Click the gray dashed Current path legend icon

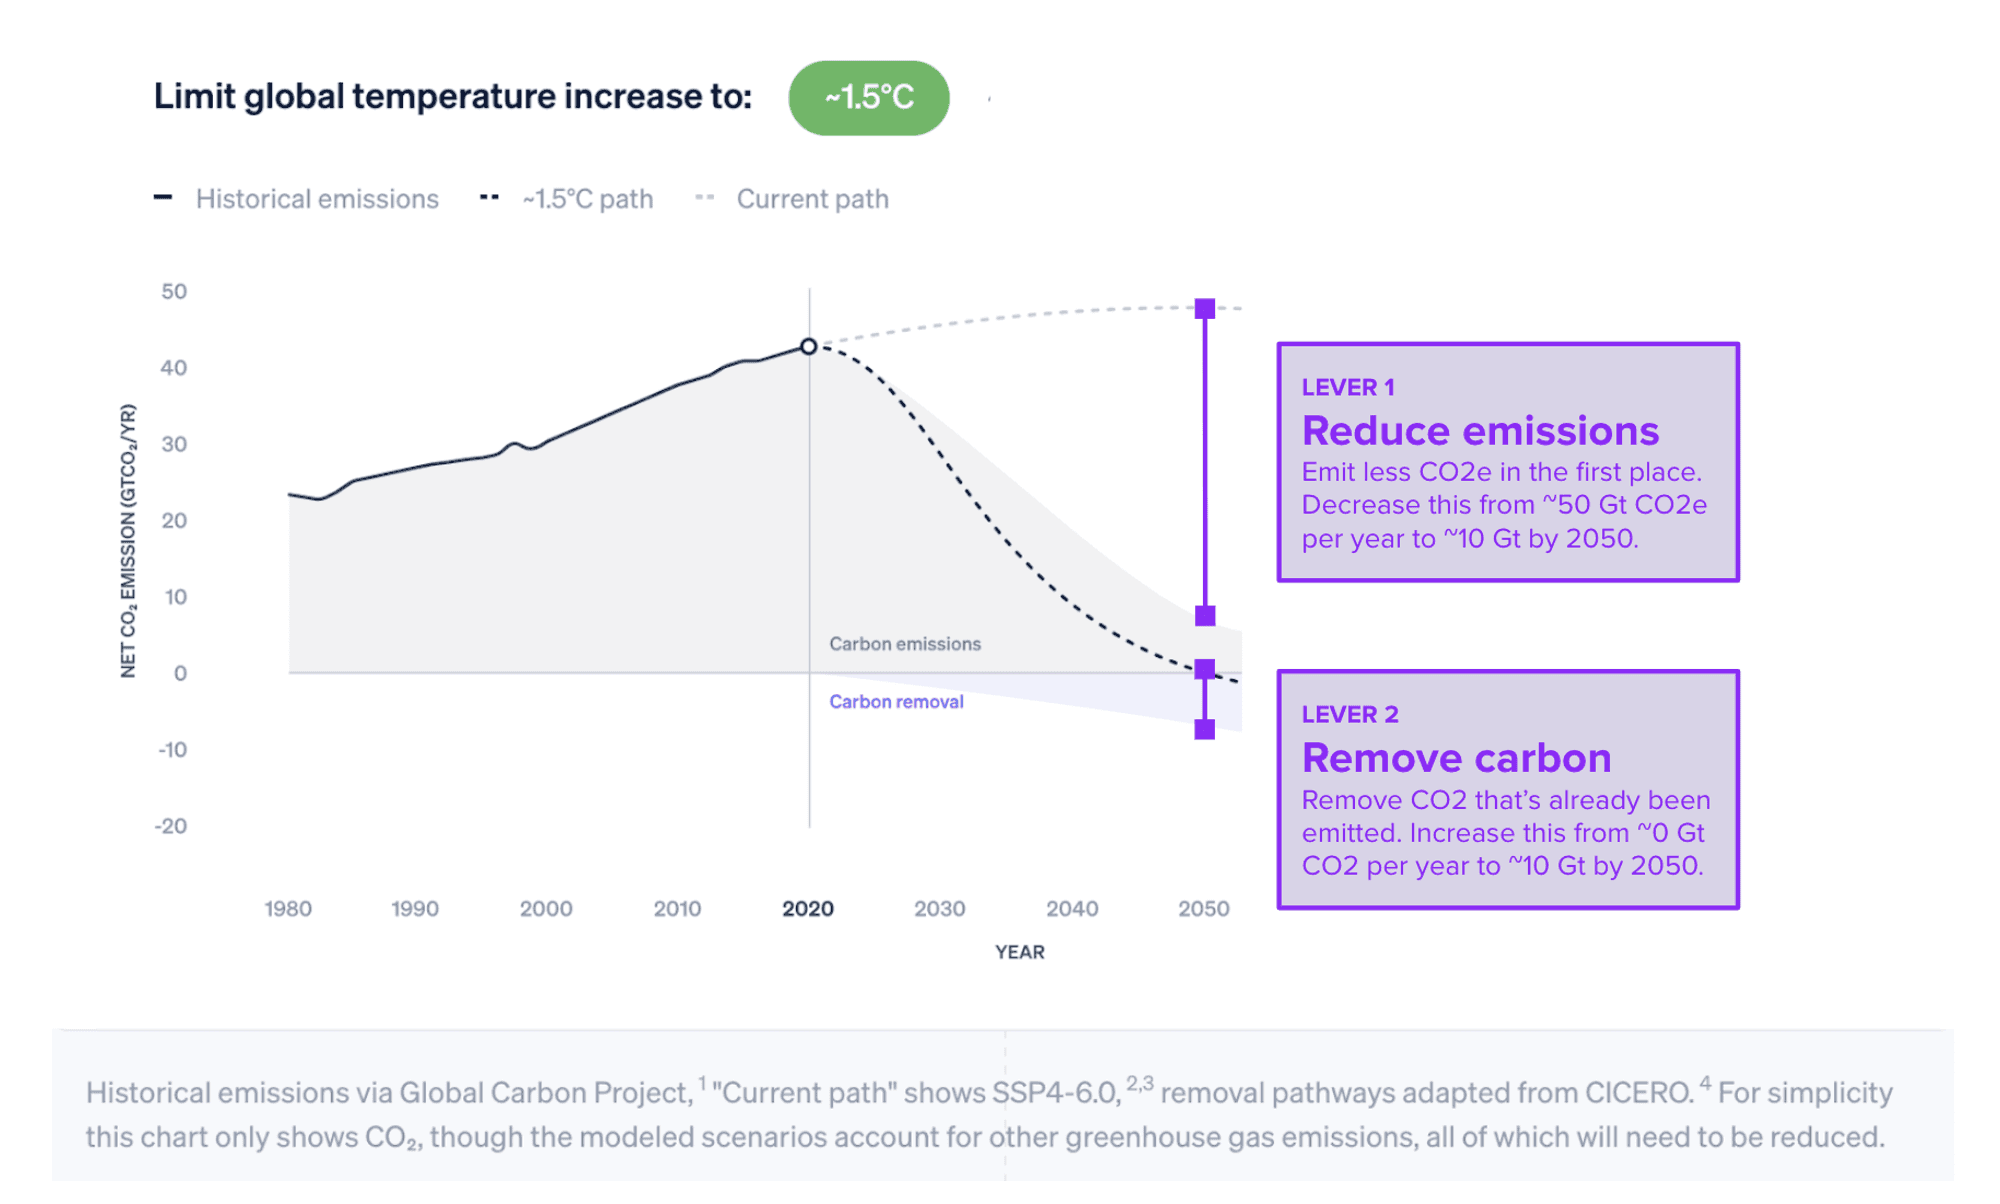pyautogui.click(x=705, y=197)
